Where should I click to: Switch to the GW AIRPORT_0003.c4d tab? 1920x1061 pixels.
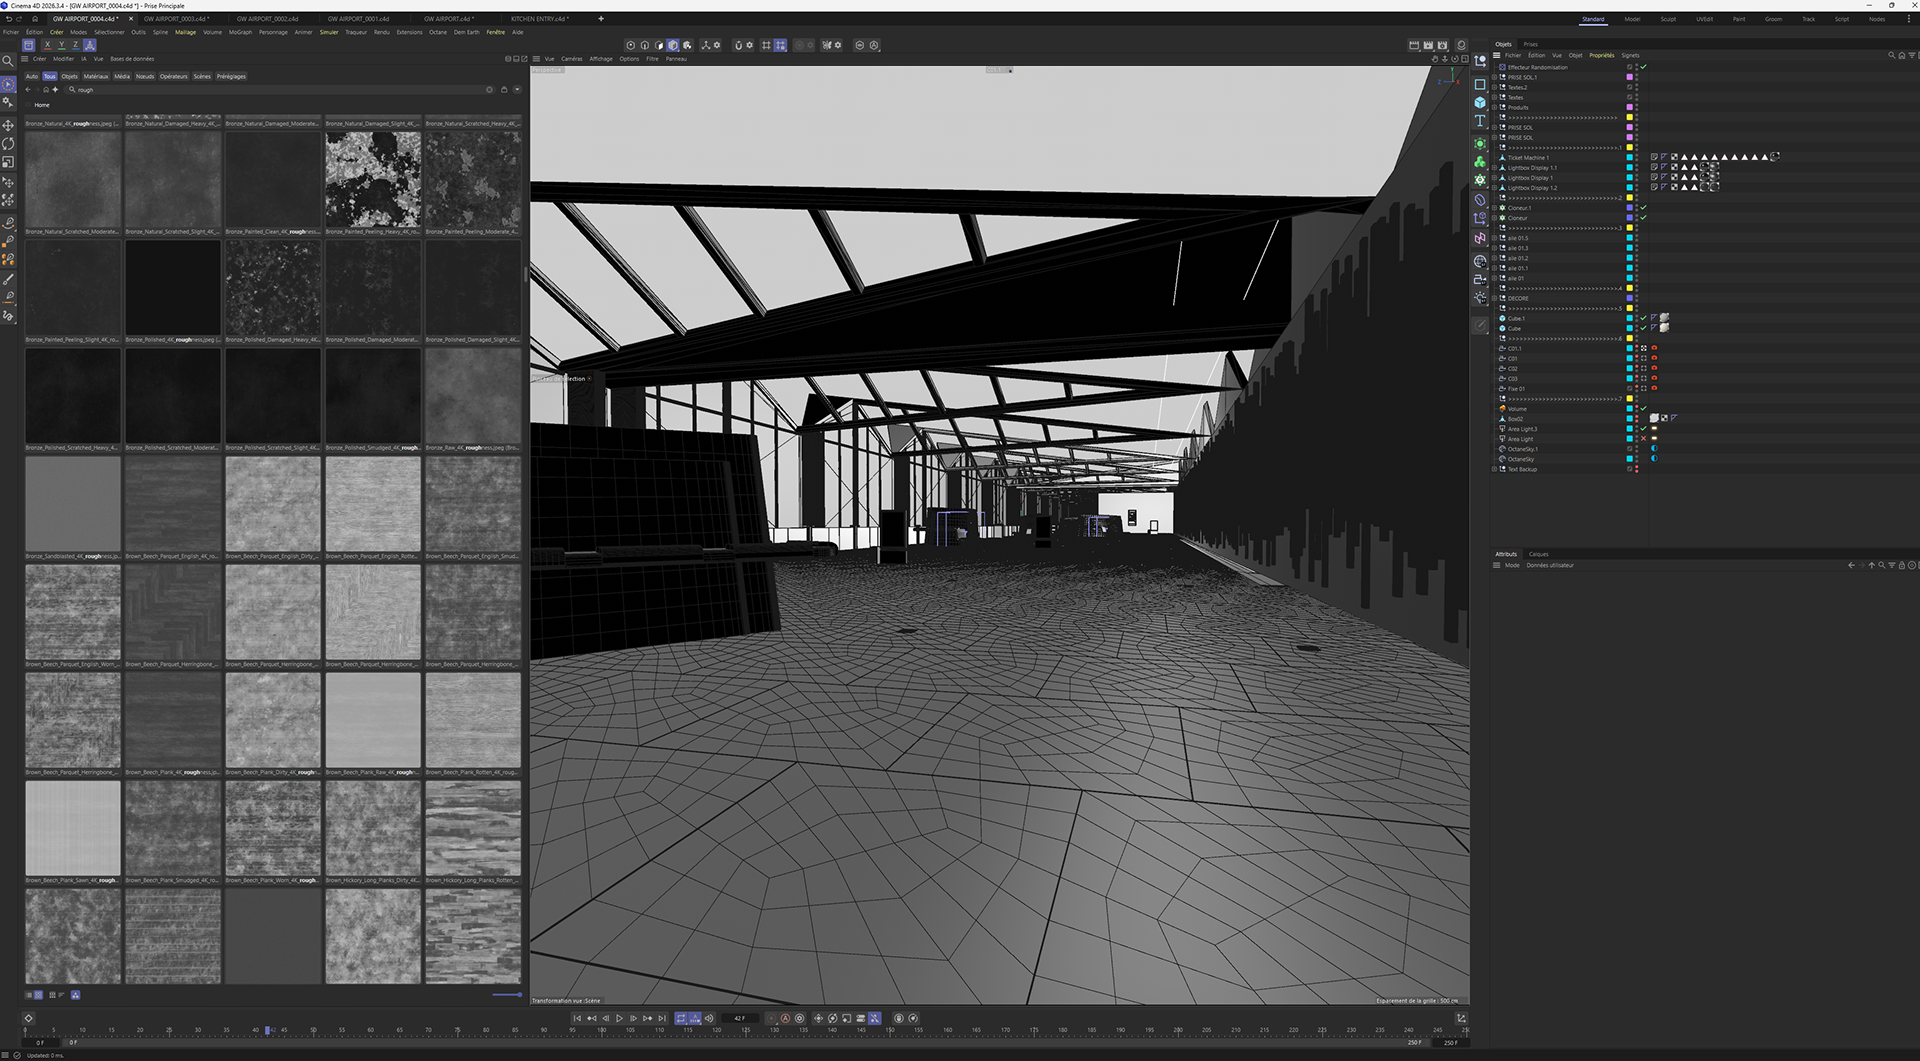coord(175,18)
